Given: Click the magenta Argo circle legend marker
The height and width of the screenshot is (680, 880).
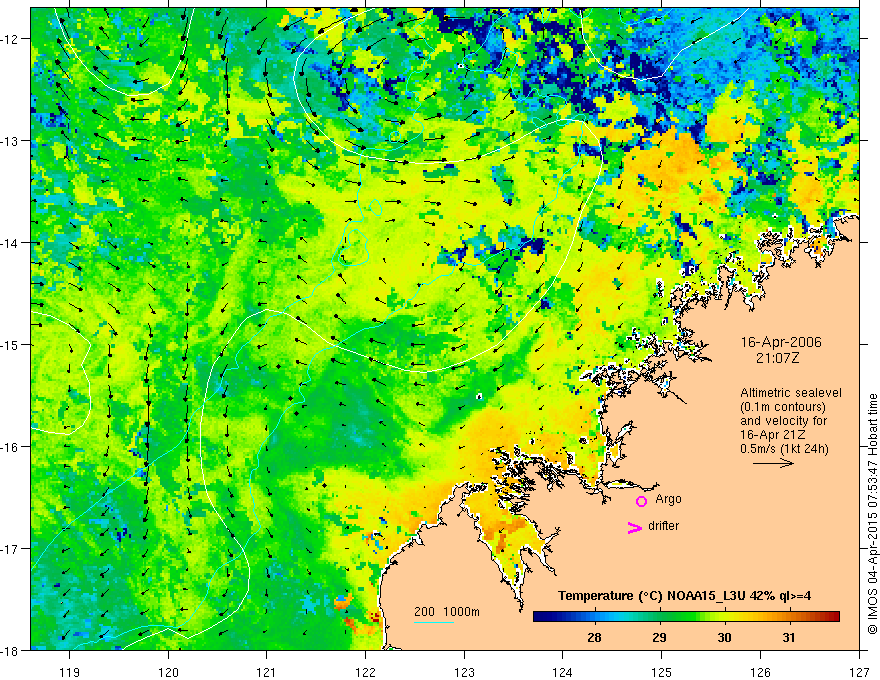Looking at the screenshot, I should pyautogui.click(x=641, y=501).
